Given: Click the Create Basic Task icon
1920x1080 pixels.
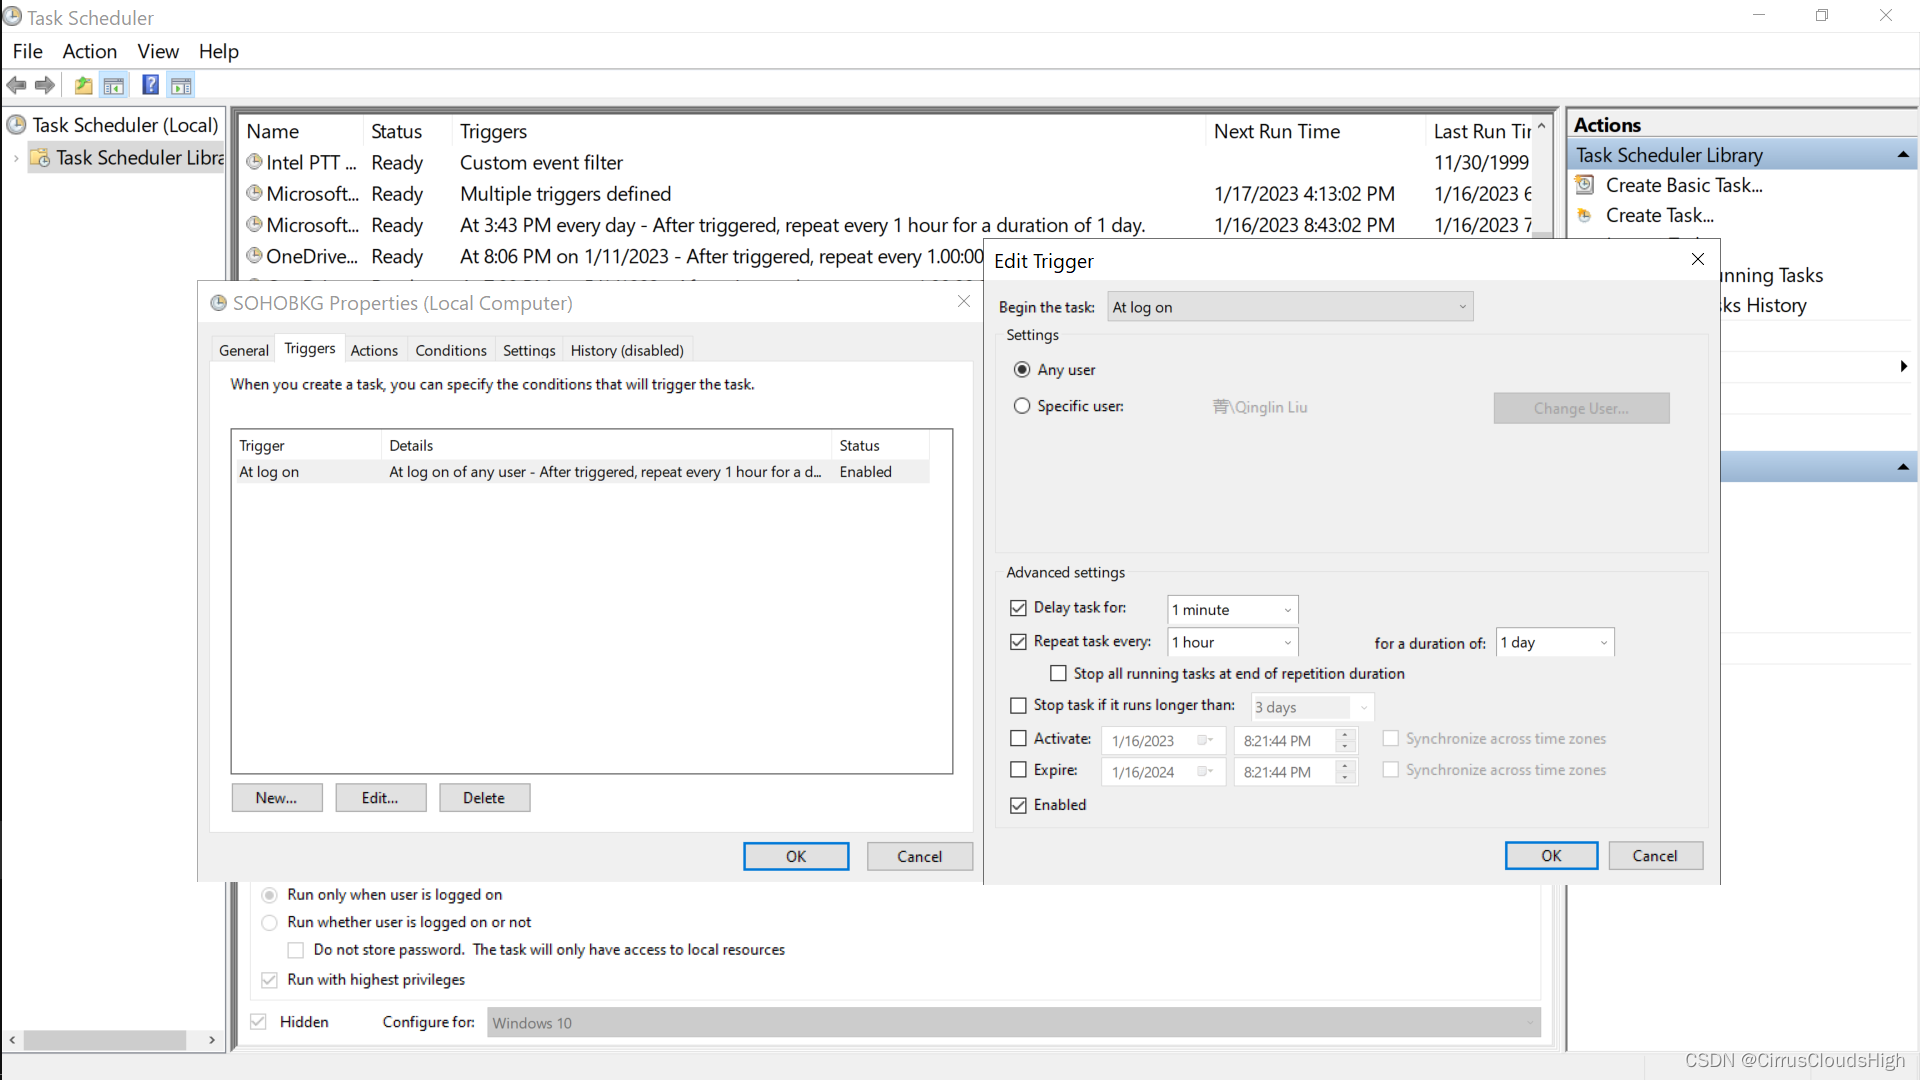Looking at the screenshot, I should (x=1585, y=185).
